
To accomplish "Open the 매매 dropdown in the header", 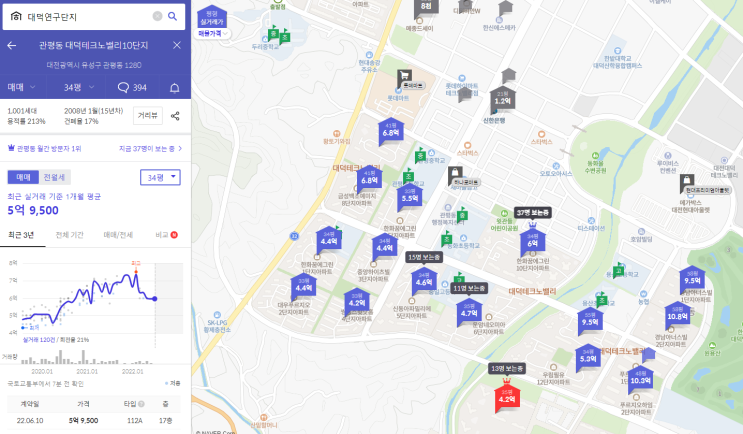I will pos(22,87).
